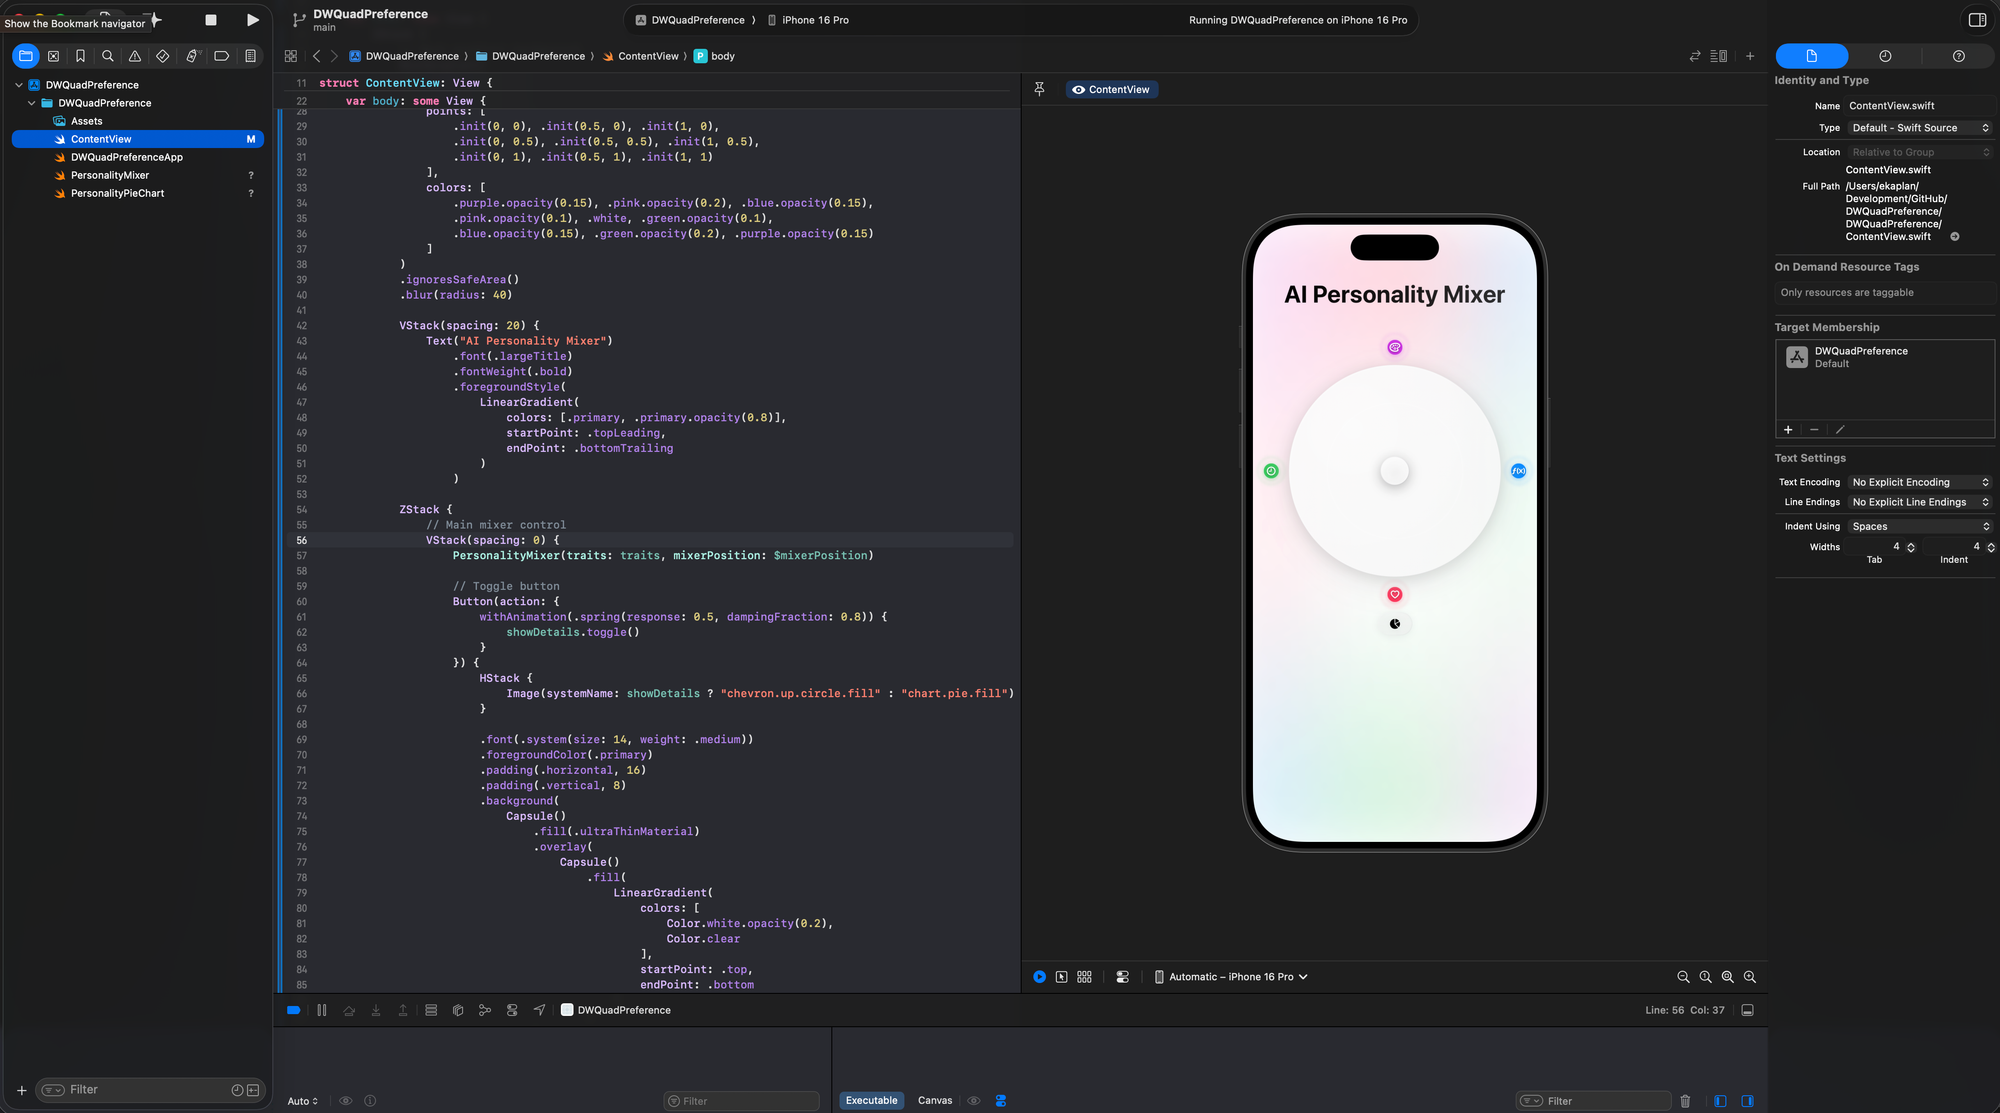Image resolution: width=2000 pixels, height=1113 pixels.
Task: Open the related items grid menu
Action: click(291, 56)
